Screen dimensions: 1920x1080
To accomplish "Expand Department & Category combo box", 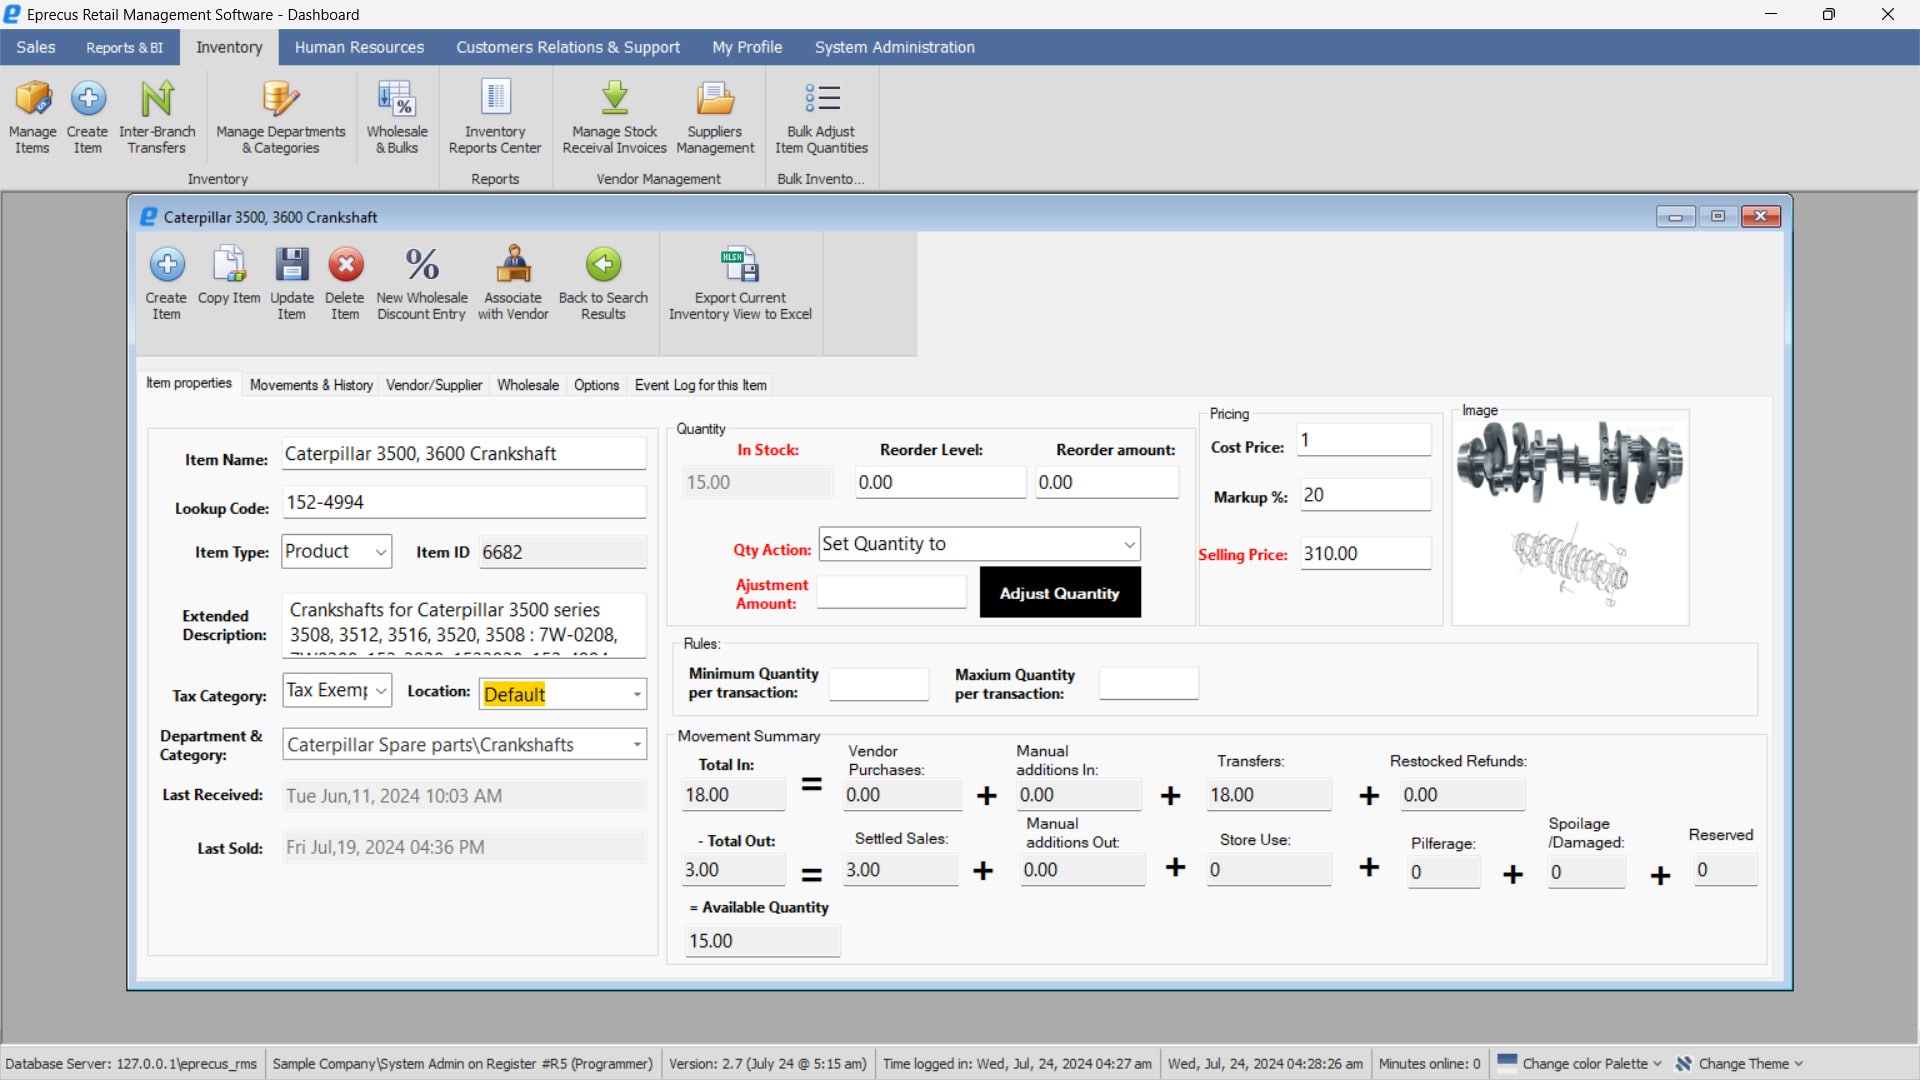I will [637, 745].
